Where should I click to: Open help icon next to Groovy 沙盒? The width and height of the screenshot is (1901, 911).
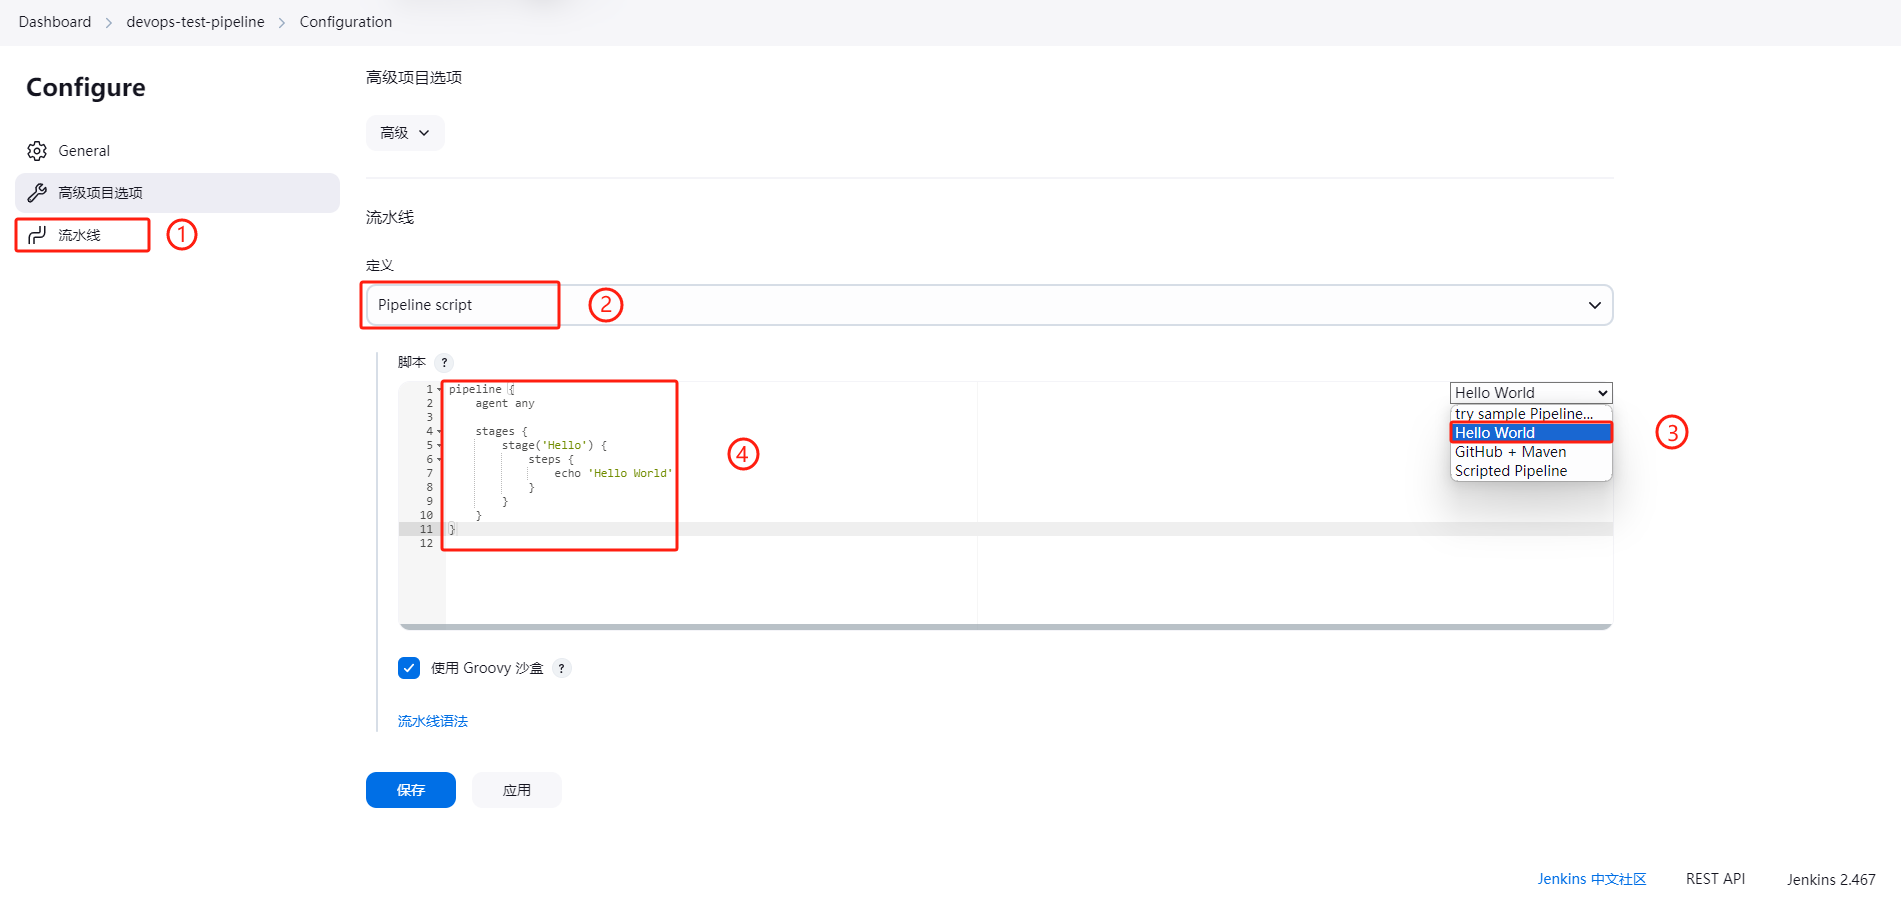coord(562,668)
